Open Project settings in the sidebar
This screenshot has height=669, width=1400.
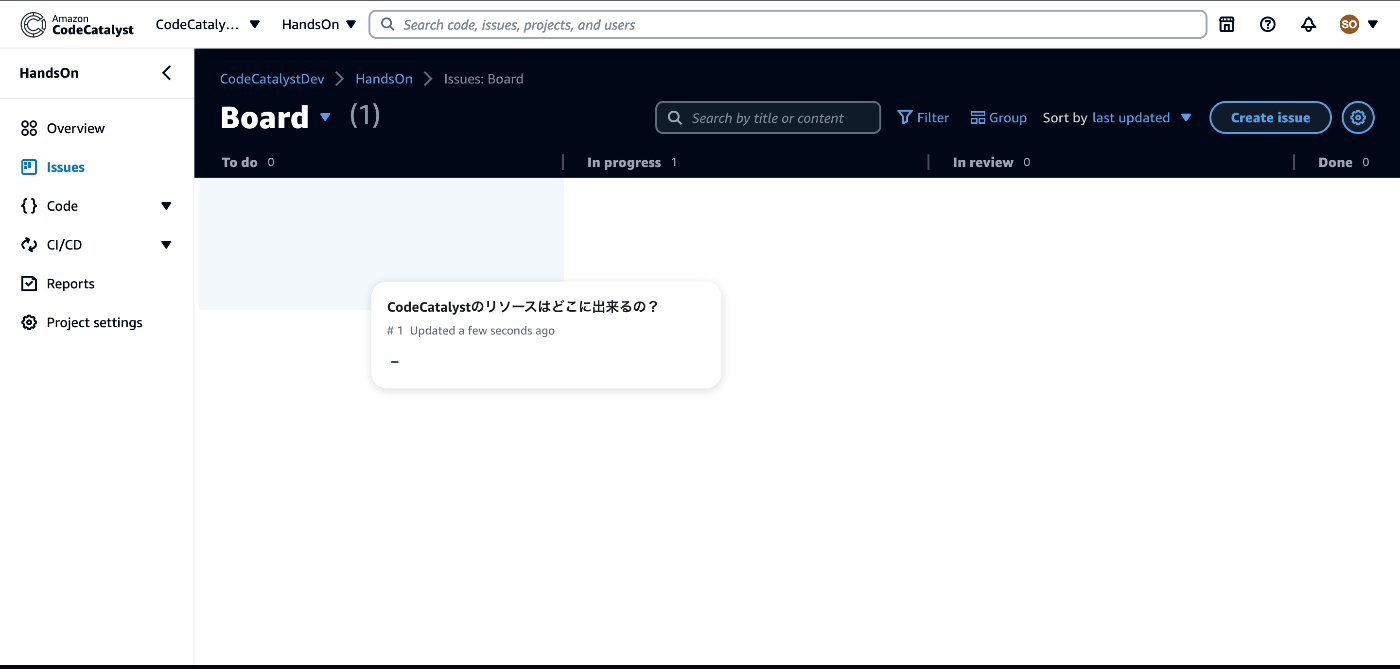(x=97, y=323)
